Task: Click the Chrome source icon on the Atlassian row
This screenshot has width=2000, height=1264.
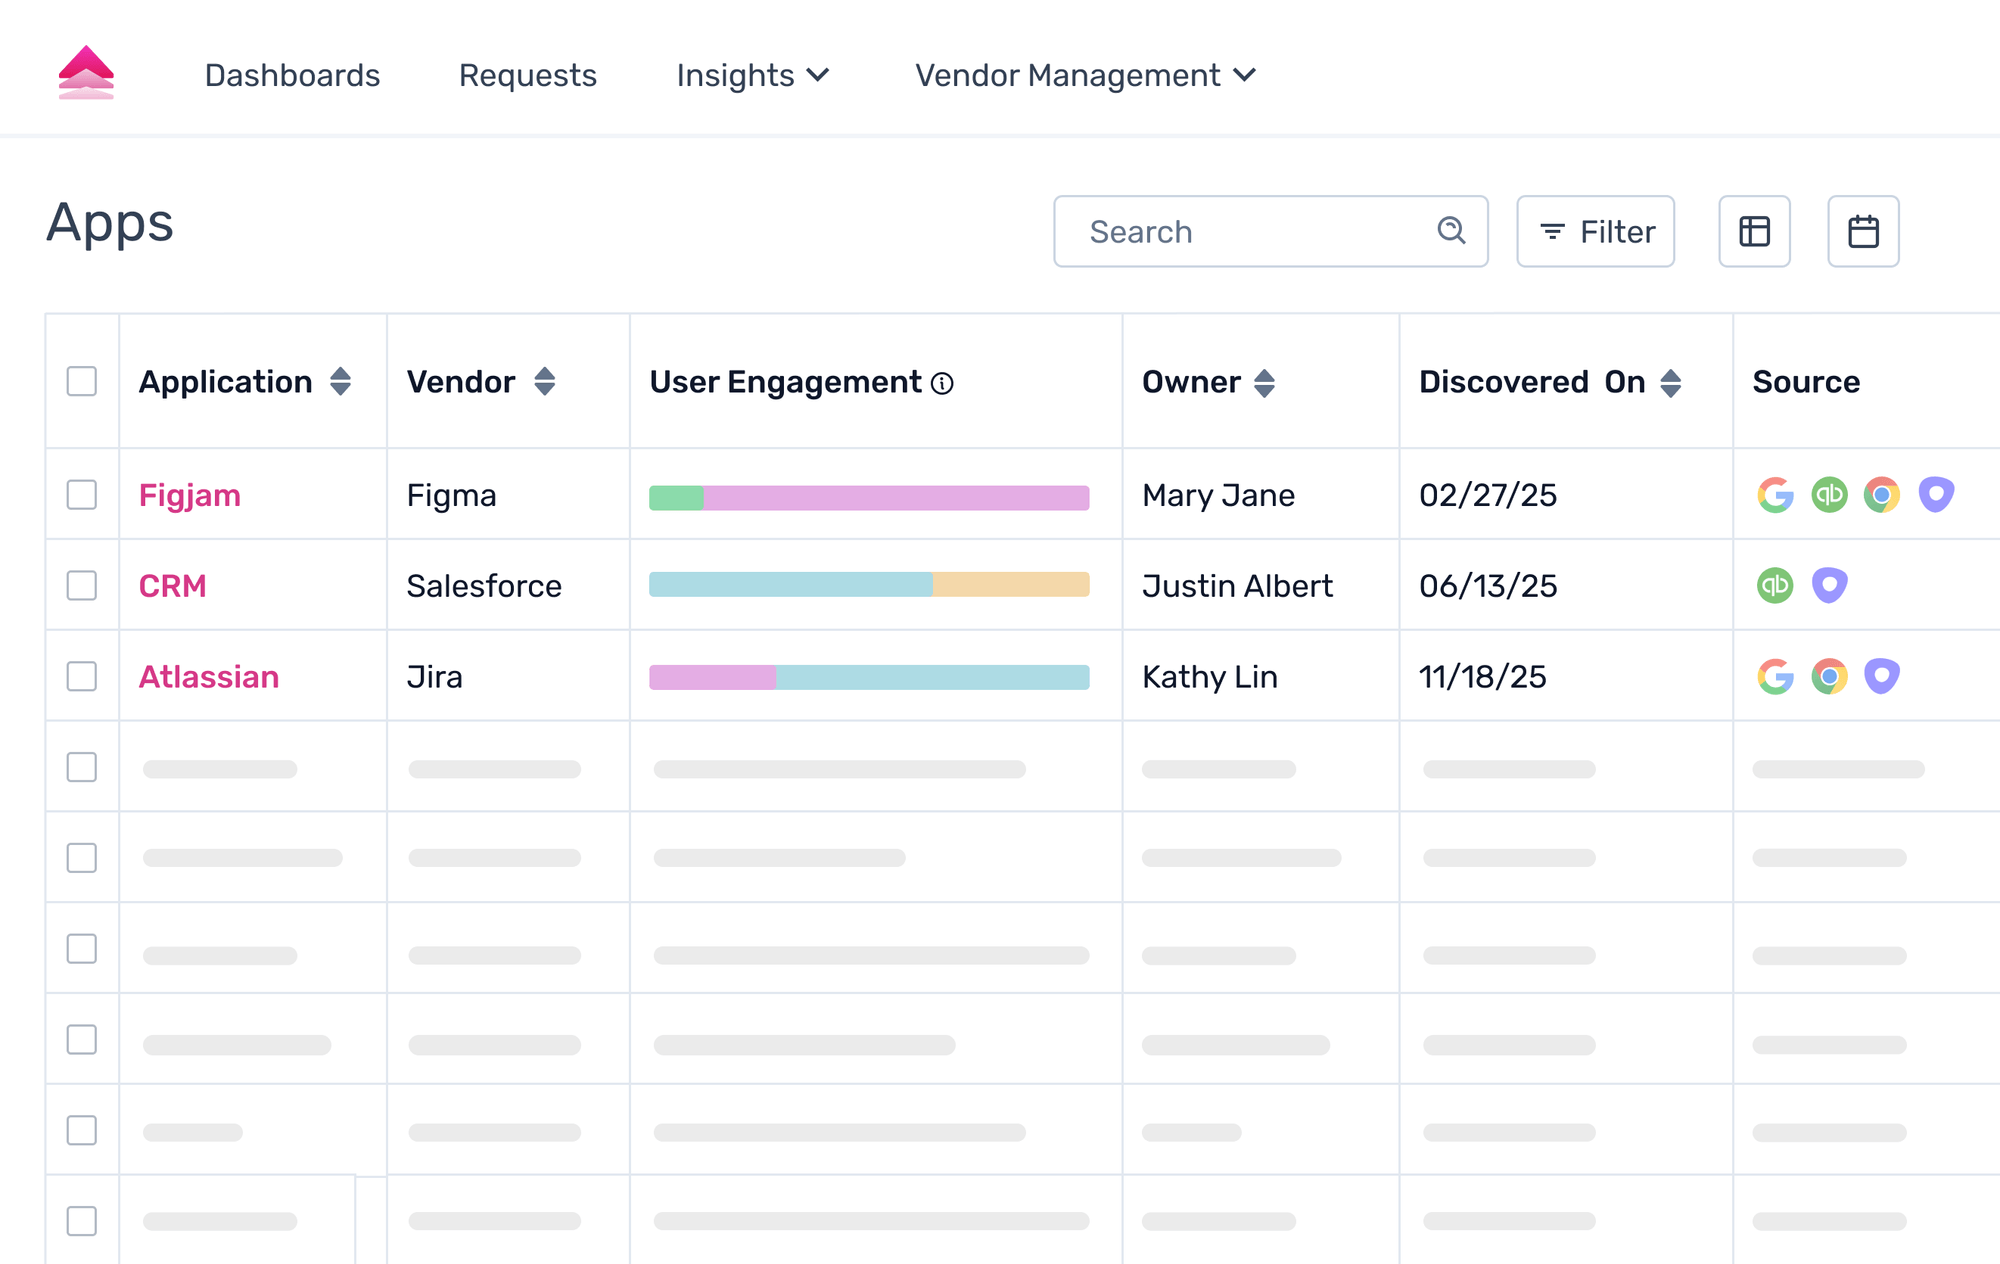Action: click(x=1828, y=675)
